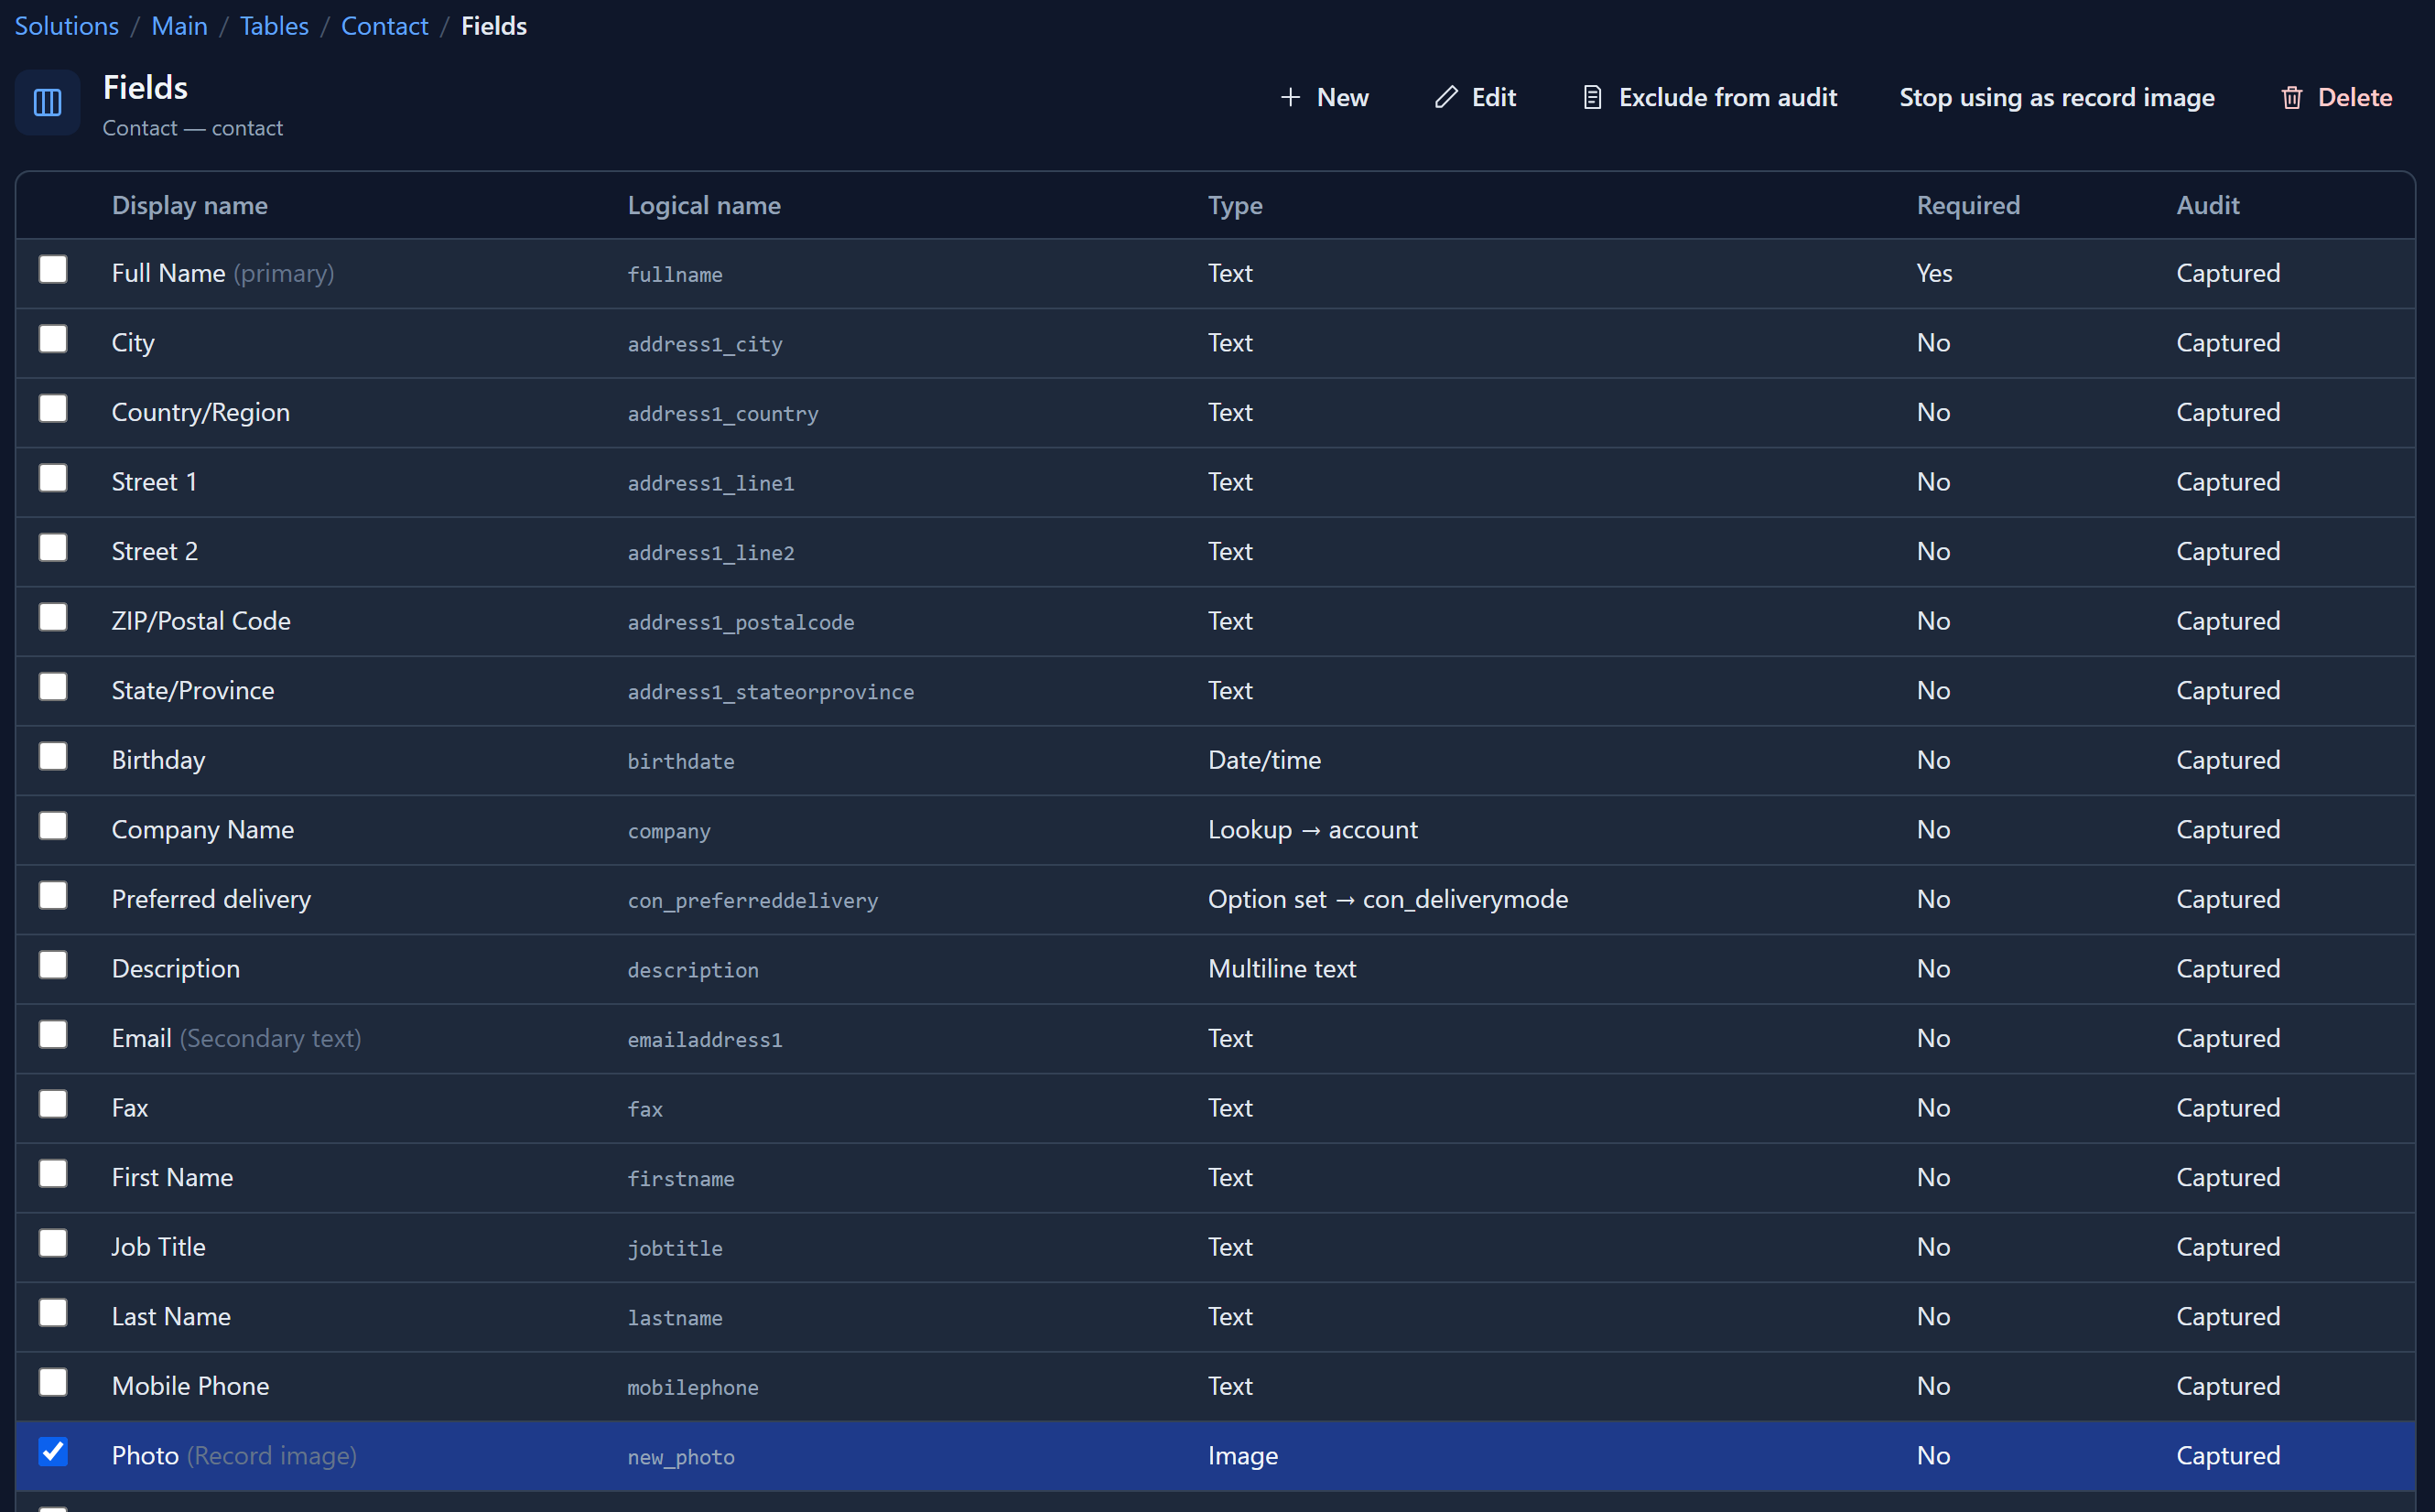2435x1512 pixels.
Task: Tick the Email row checkbox
Action: 53,1035
